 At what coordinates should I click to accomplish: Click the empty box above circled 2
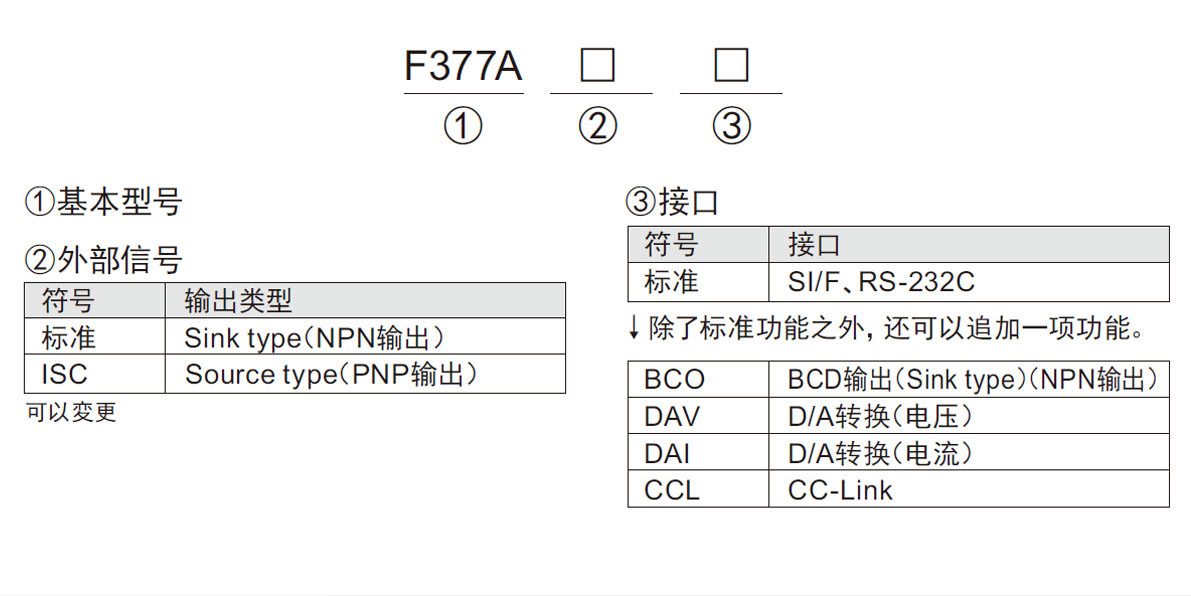[x=598, y=66]
